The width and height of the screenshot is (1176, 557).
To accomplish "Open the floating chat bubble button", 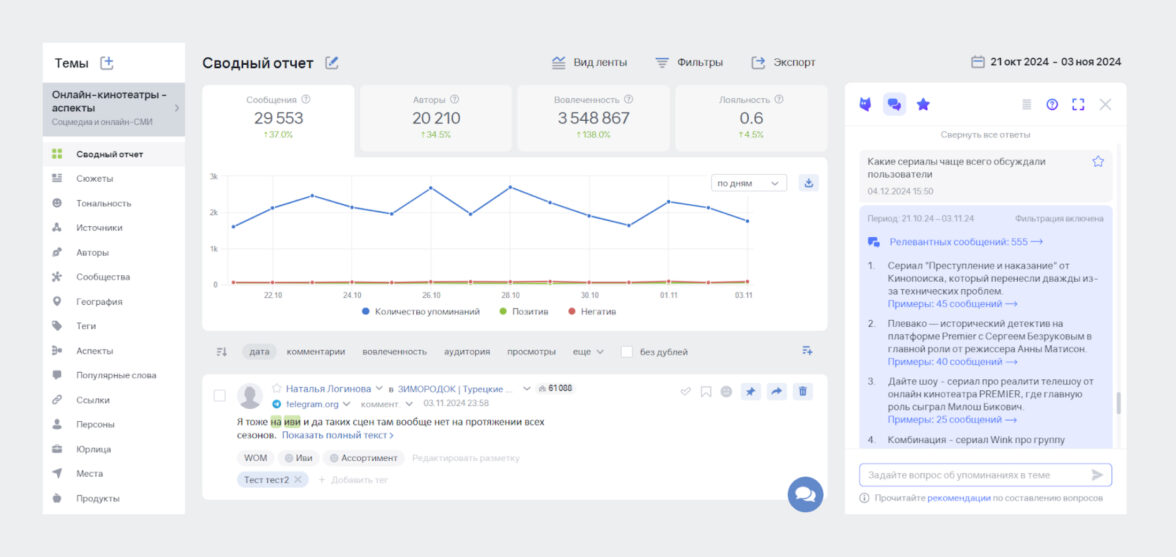I will pyautogui.click(x=805, y=494).
